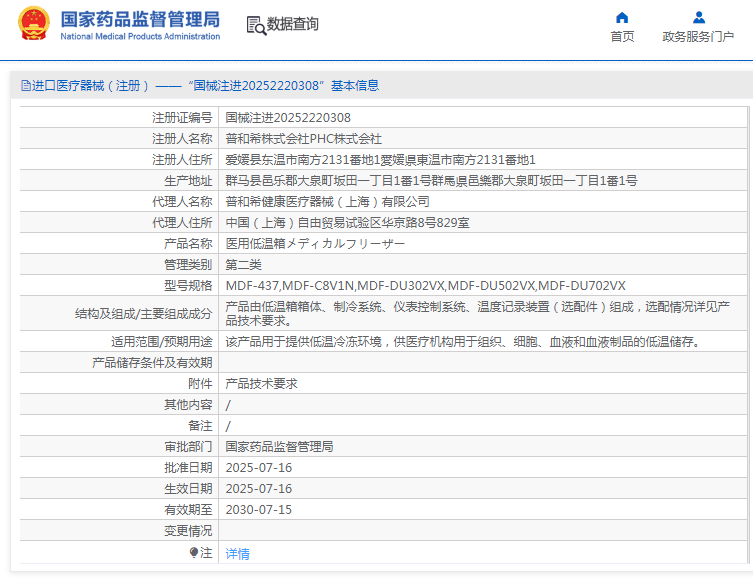
Task: Click National Medical Products Administration subtitle
Action: coord(140,36)
